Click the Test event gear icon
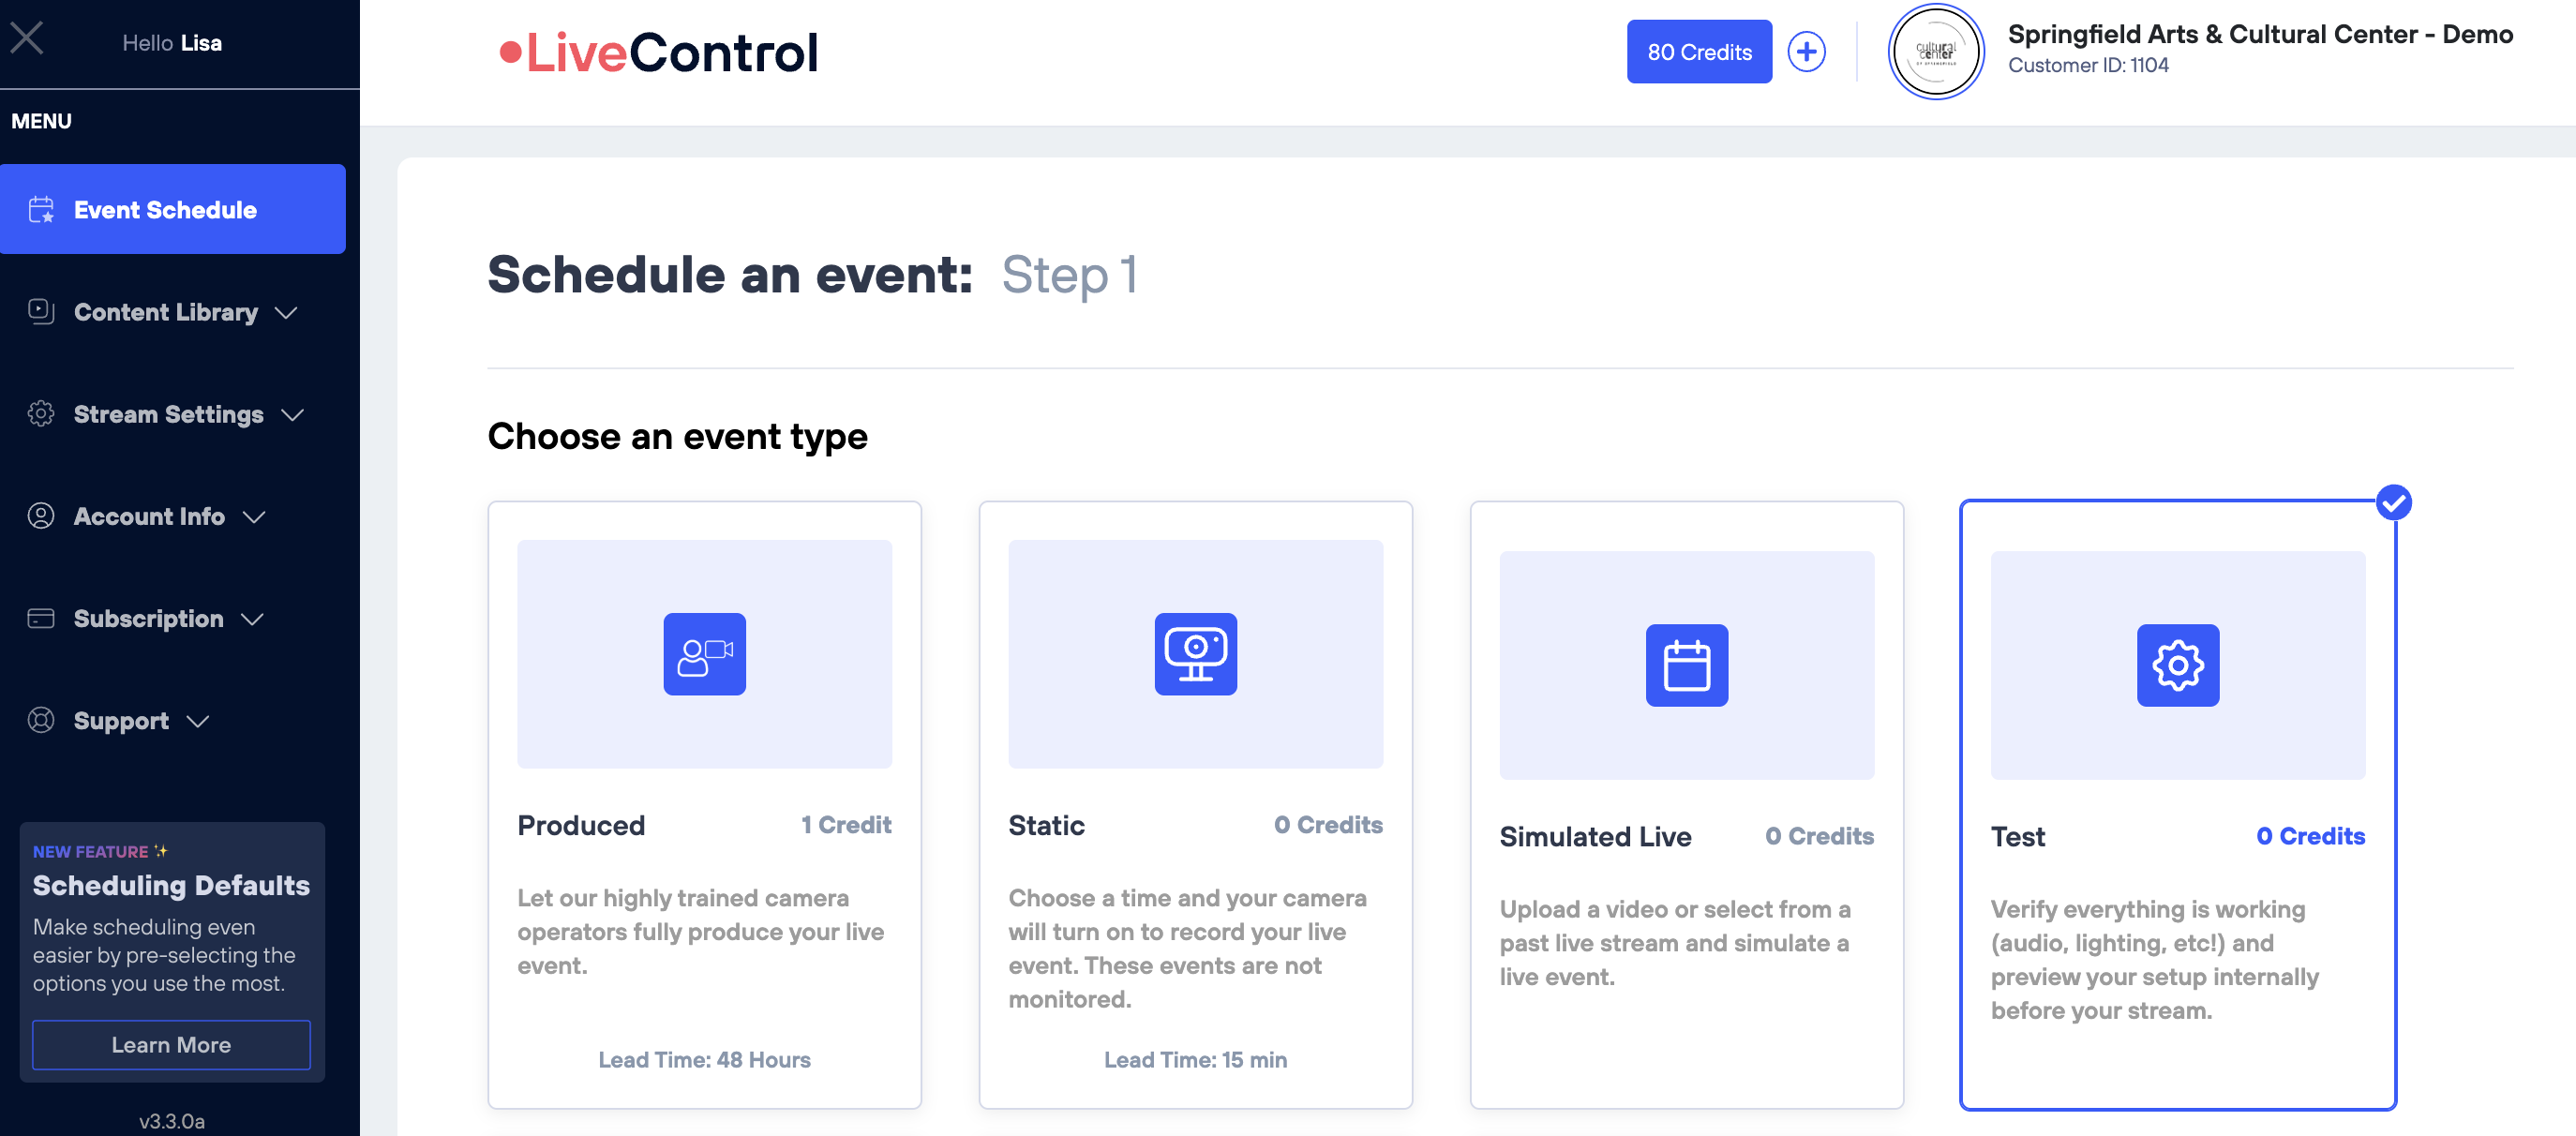Image resolution: width=2576 pixels, height=1136 pixels. (2177, 665)
